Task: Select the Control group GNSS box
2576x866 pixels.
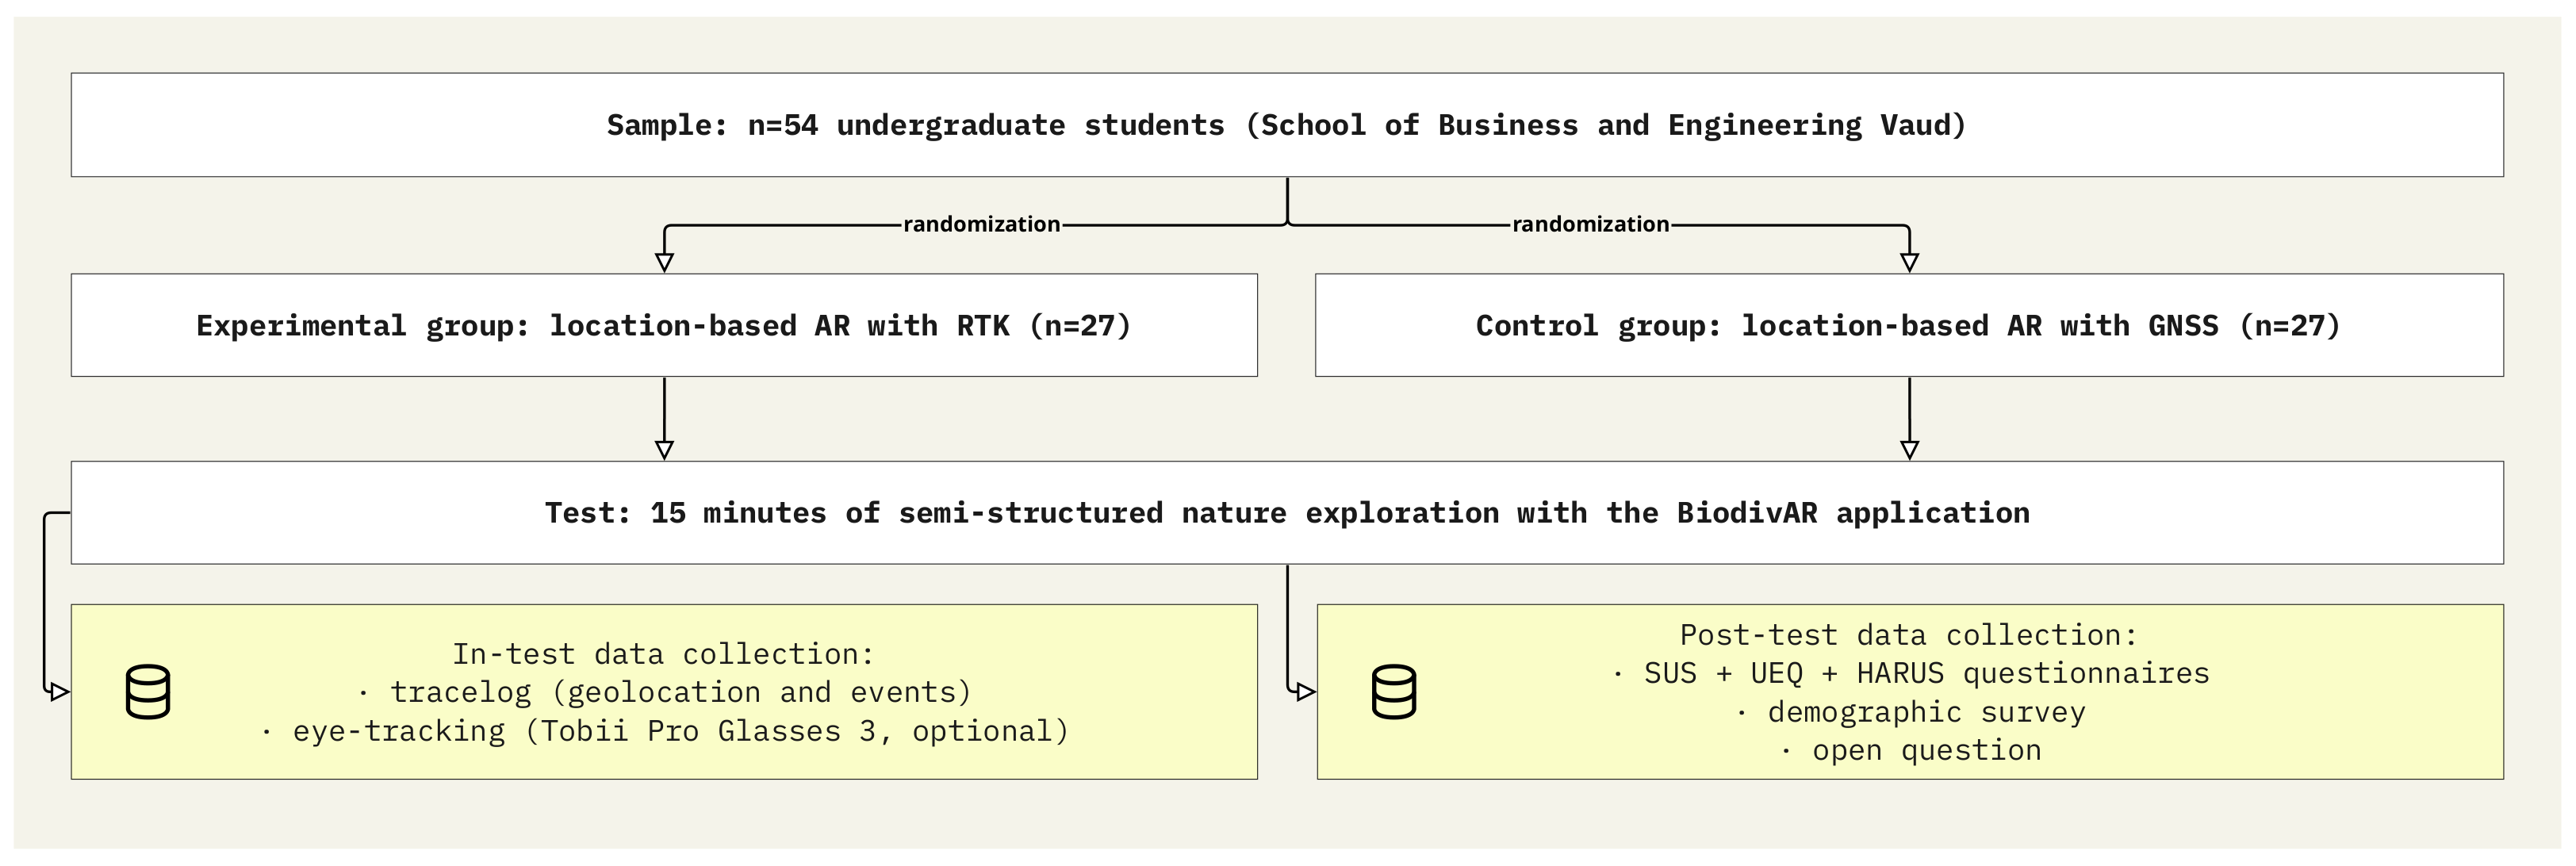Action: [1908, 325]
